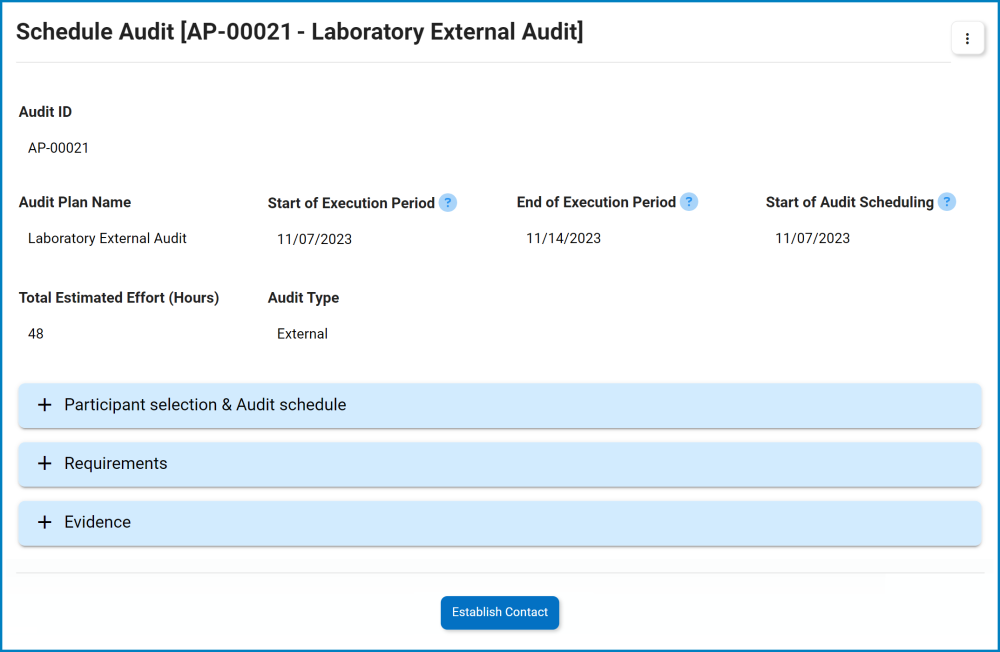Click the Total Estimated Effort (Hours) label
Screen dimensions: 1000x652
click(119, 297)
